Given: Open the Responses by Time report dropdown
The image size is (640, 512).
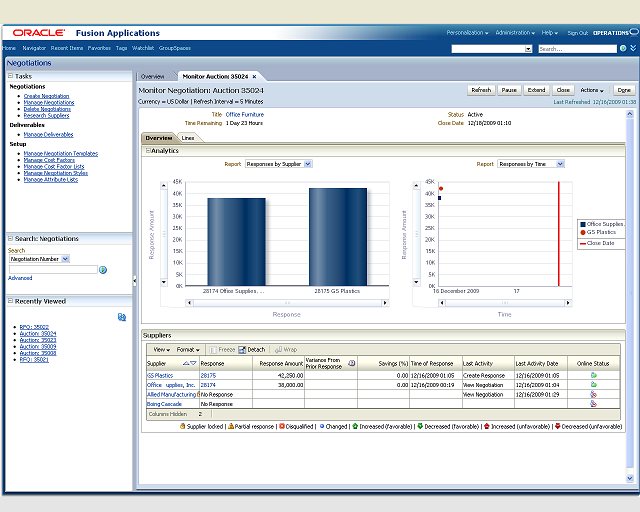Looking at the screenshot, I should [560, 164].
